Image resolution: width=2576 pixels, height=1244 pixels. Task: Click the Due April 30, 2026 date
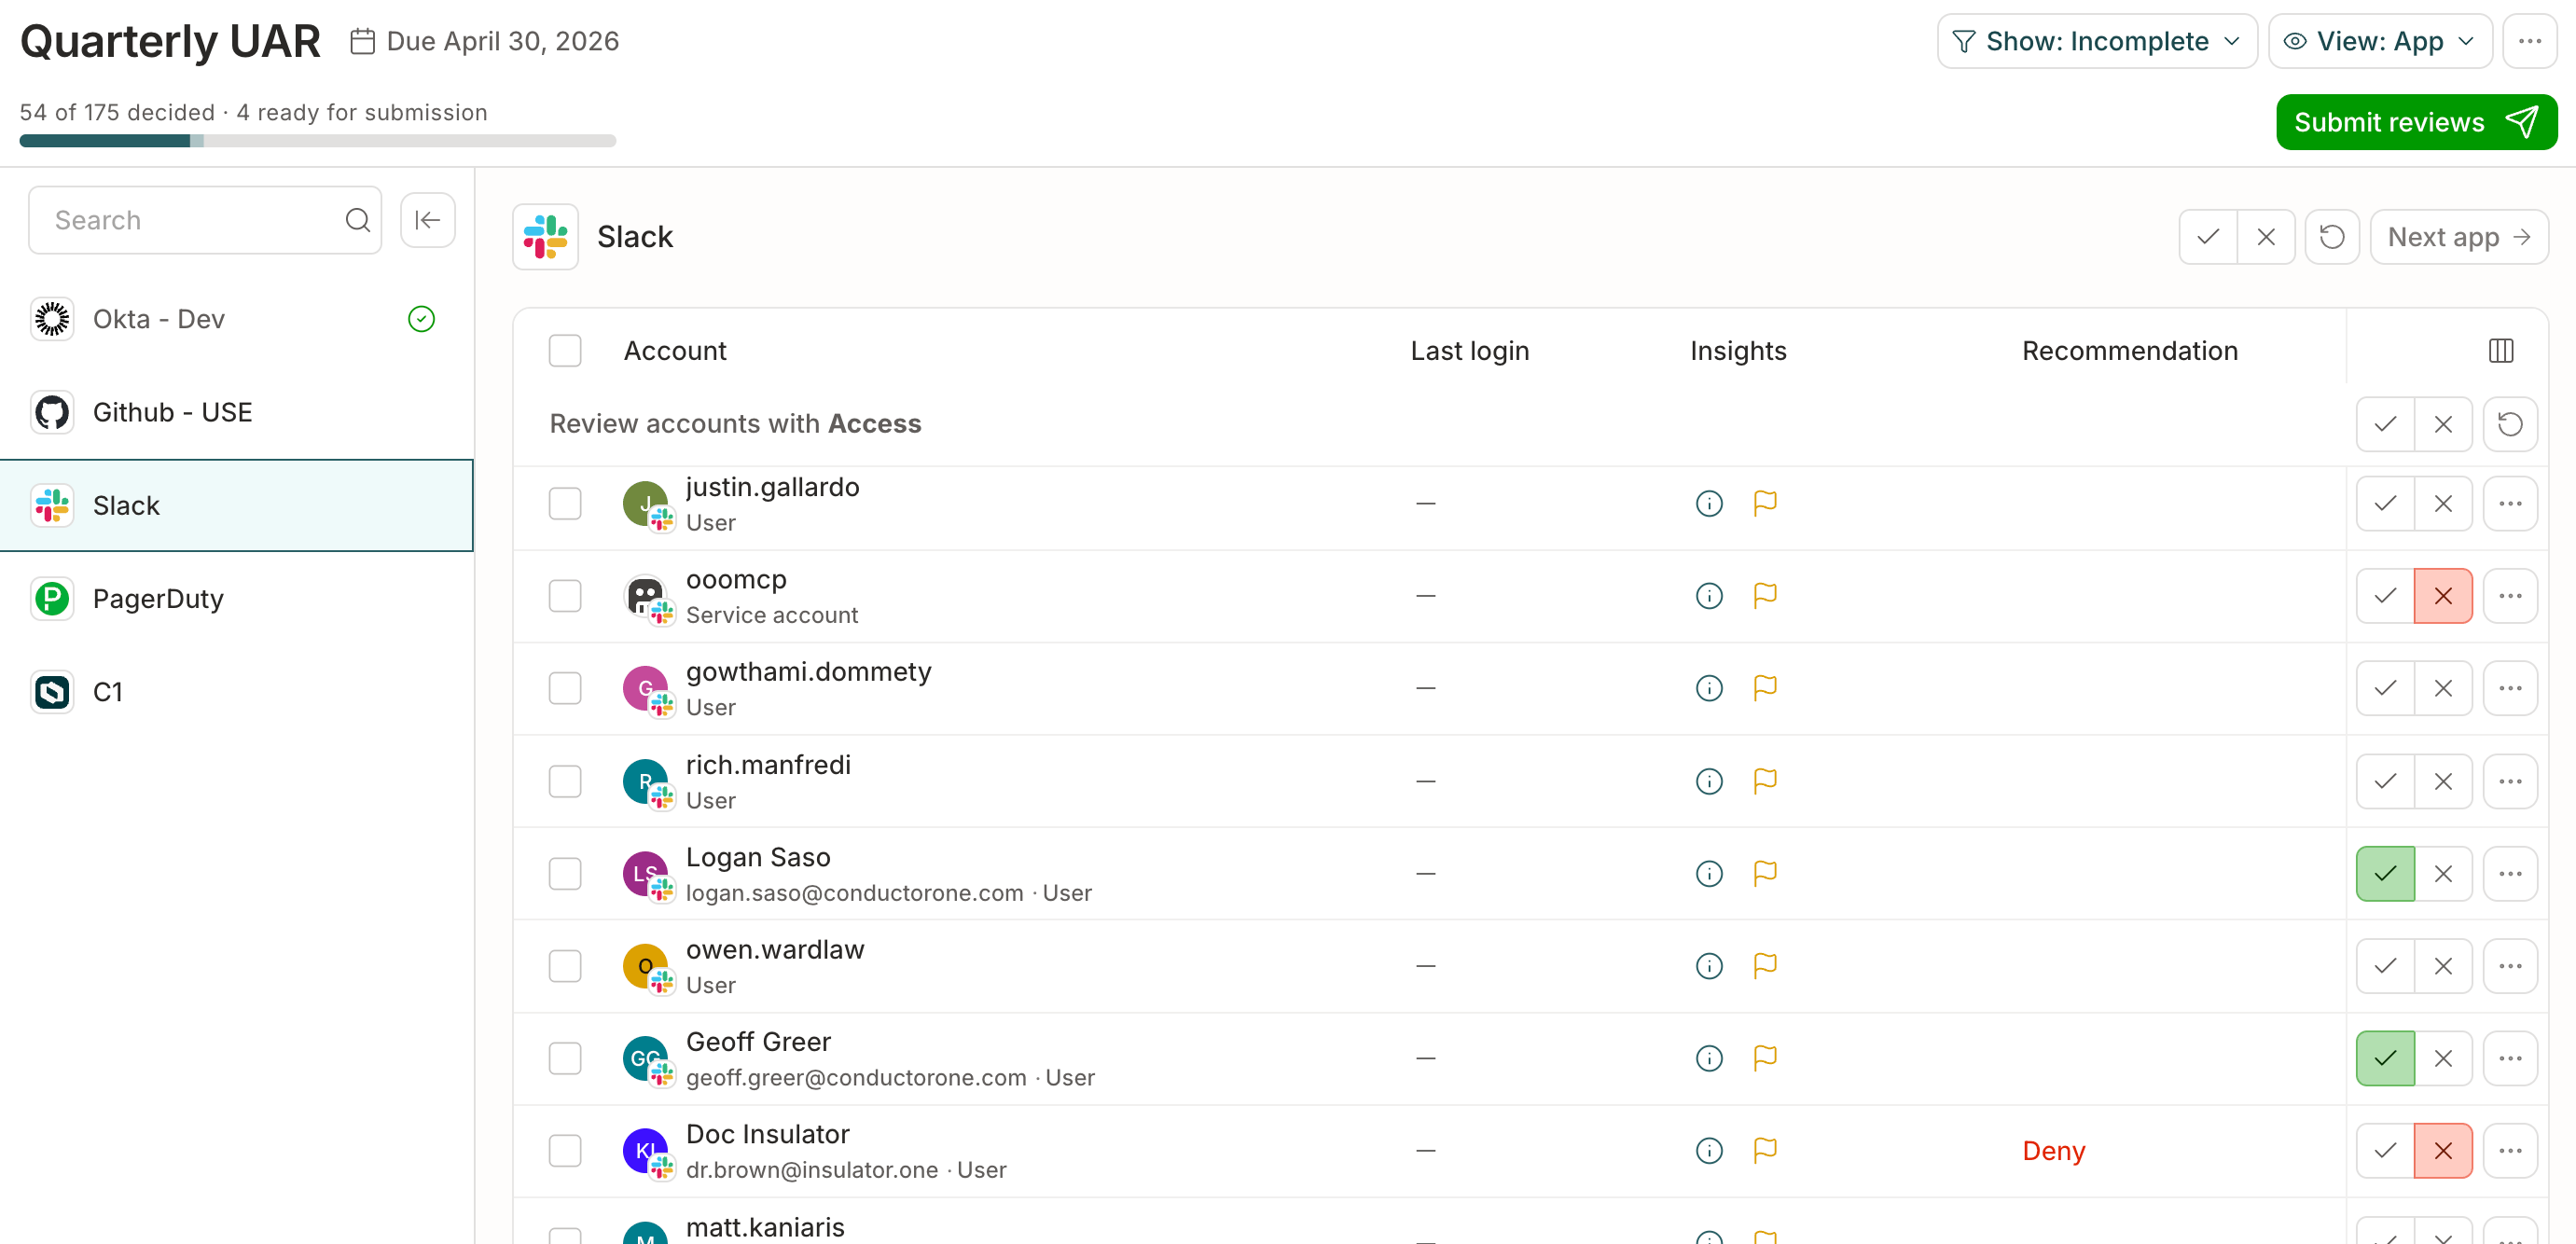[484, 41]
